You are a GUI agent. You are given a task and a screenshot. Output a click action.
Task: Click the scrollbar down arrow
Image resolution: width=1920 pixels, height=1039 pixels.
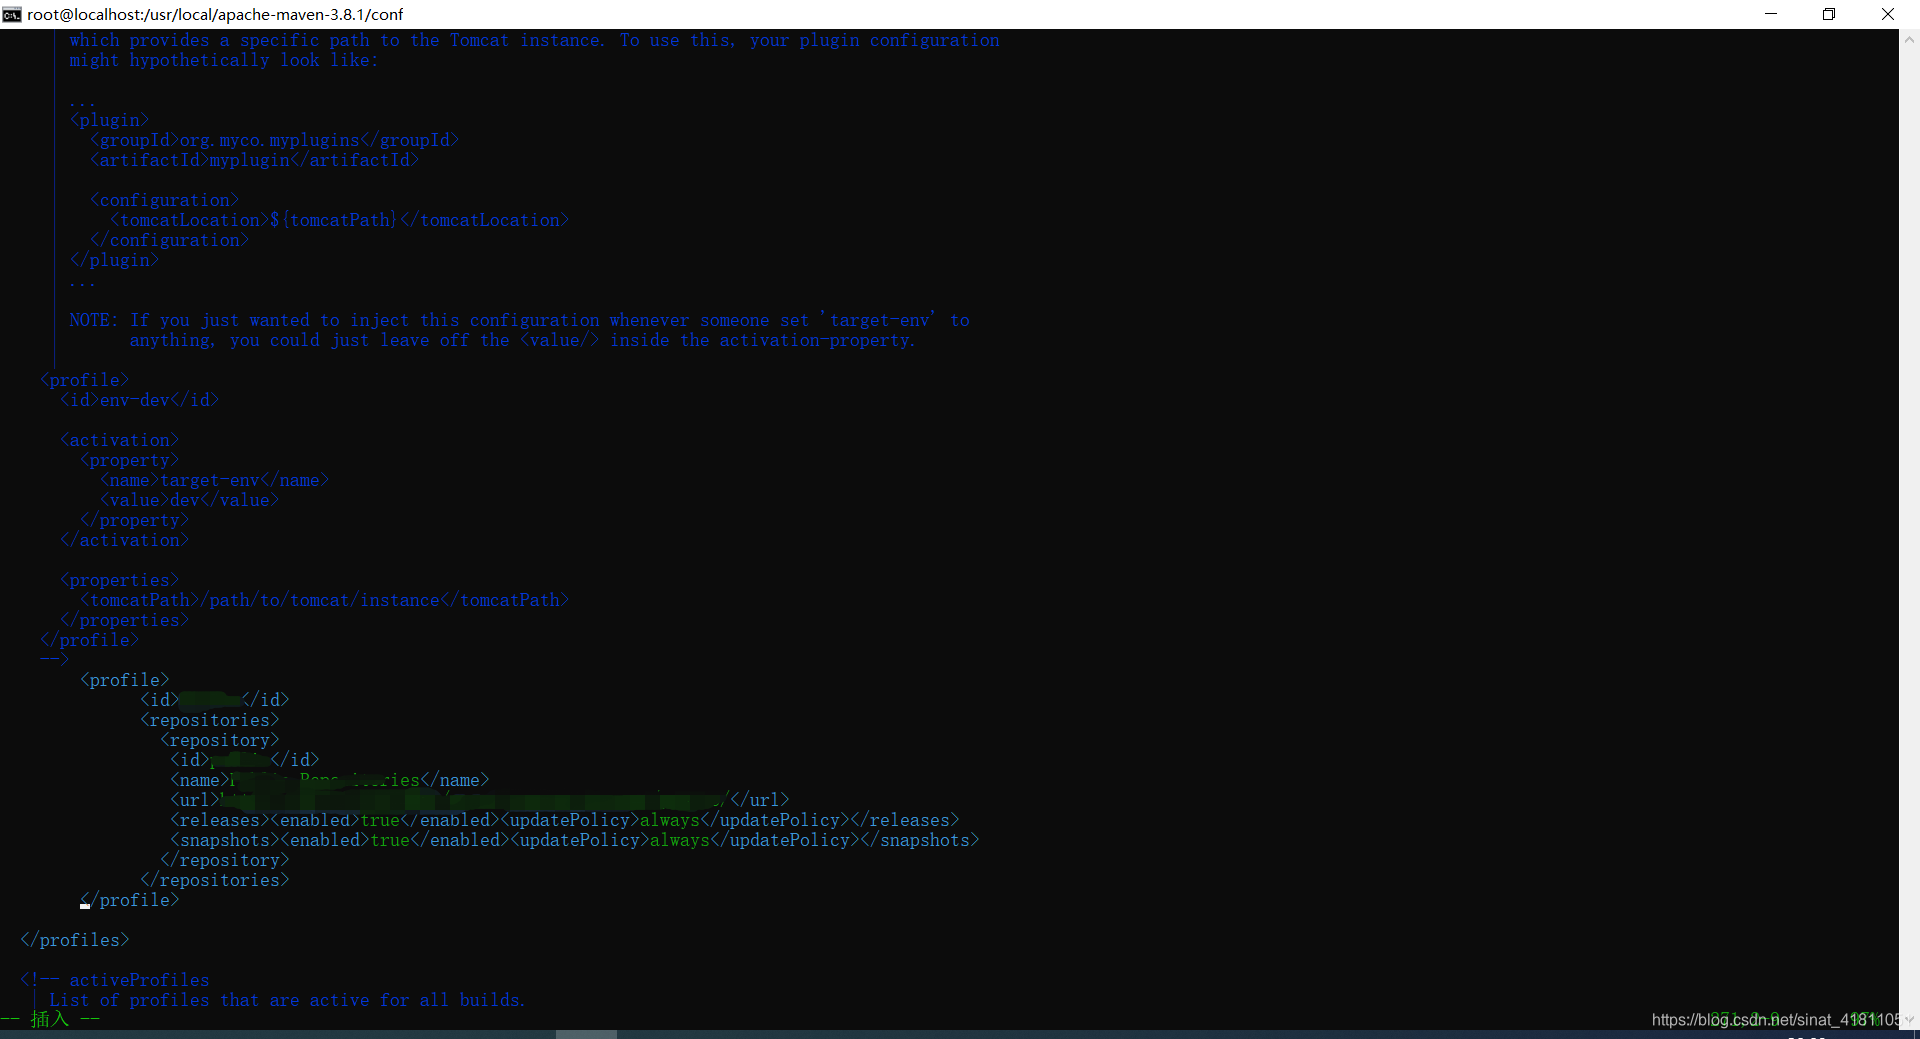coord(1909,1019)
